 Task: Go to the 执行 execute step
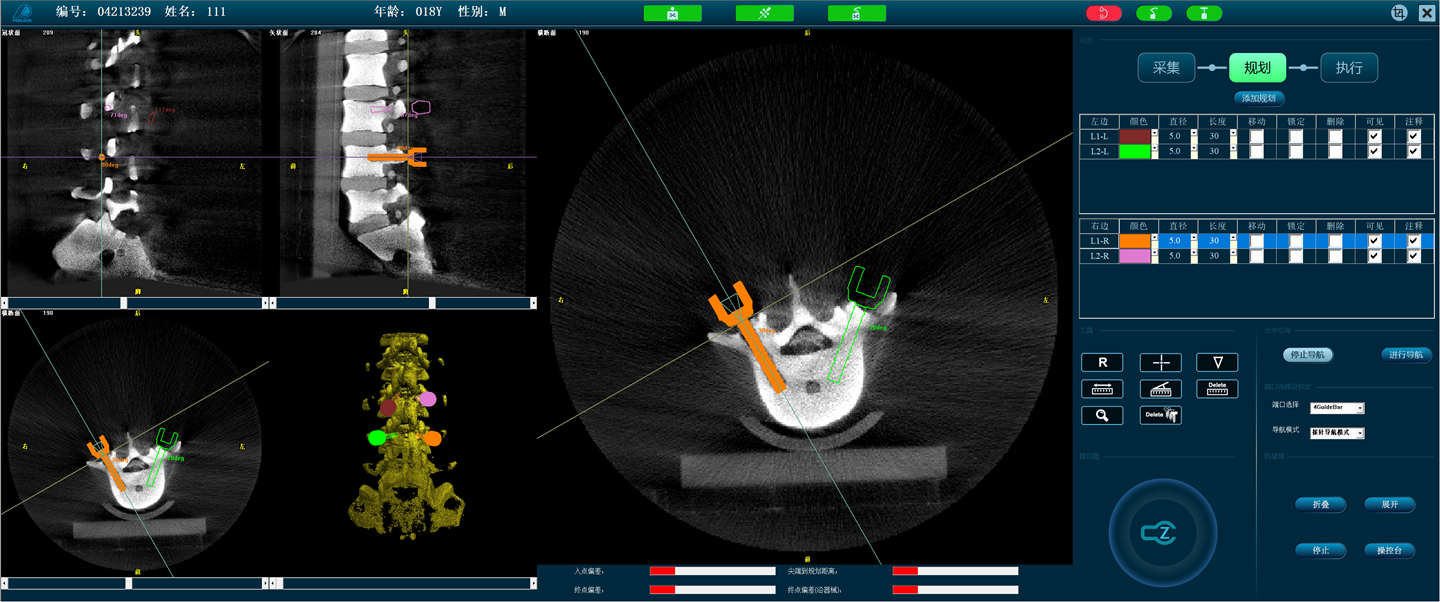pos(1349,68)
